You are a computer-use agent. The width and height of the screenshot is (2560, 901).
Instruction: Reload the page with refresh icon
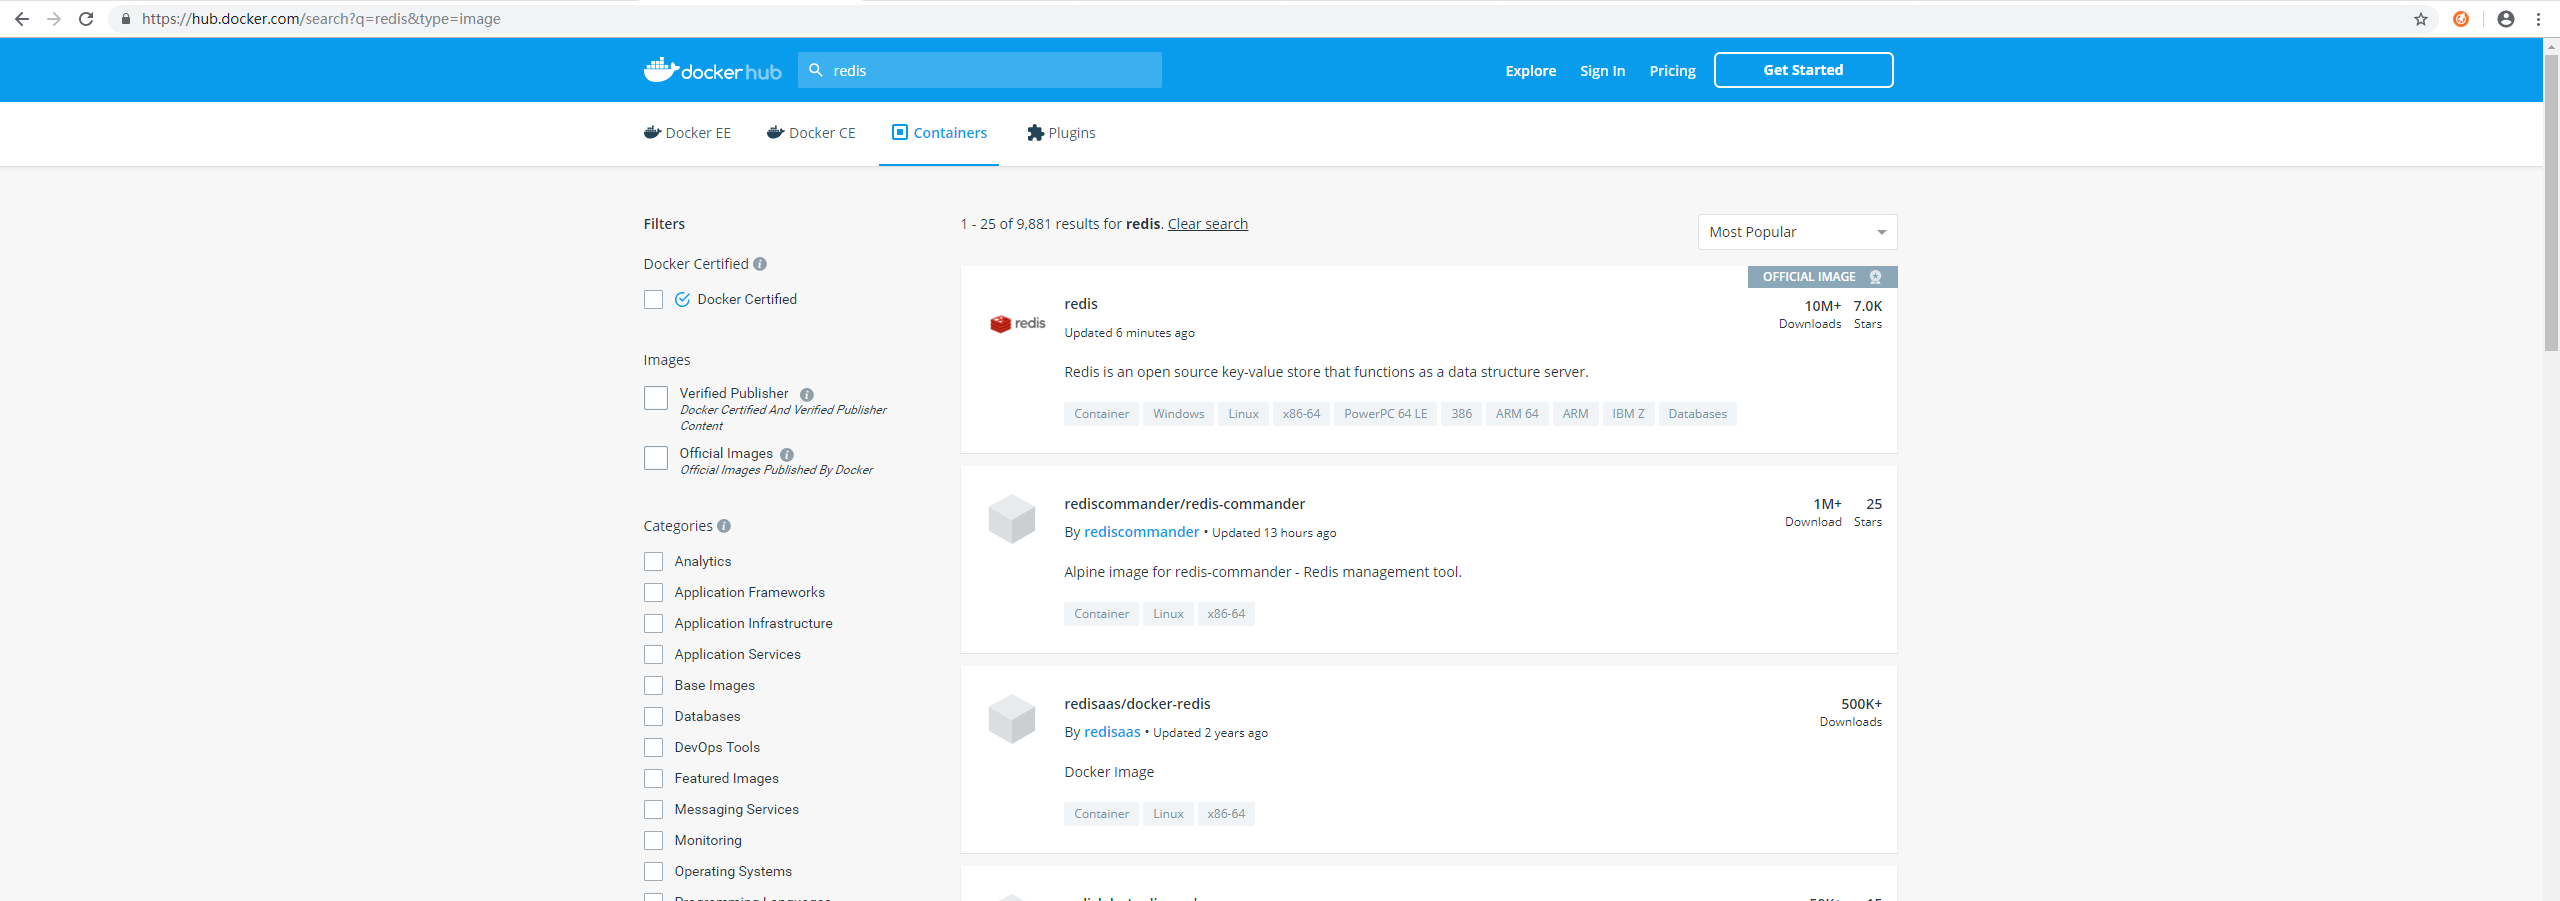[x=86, y=19]
